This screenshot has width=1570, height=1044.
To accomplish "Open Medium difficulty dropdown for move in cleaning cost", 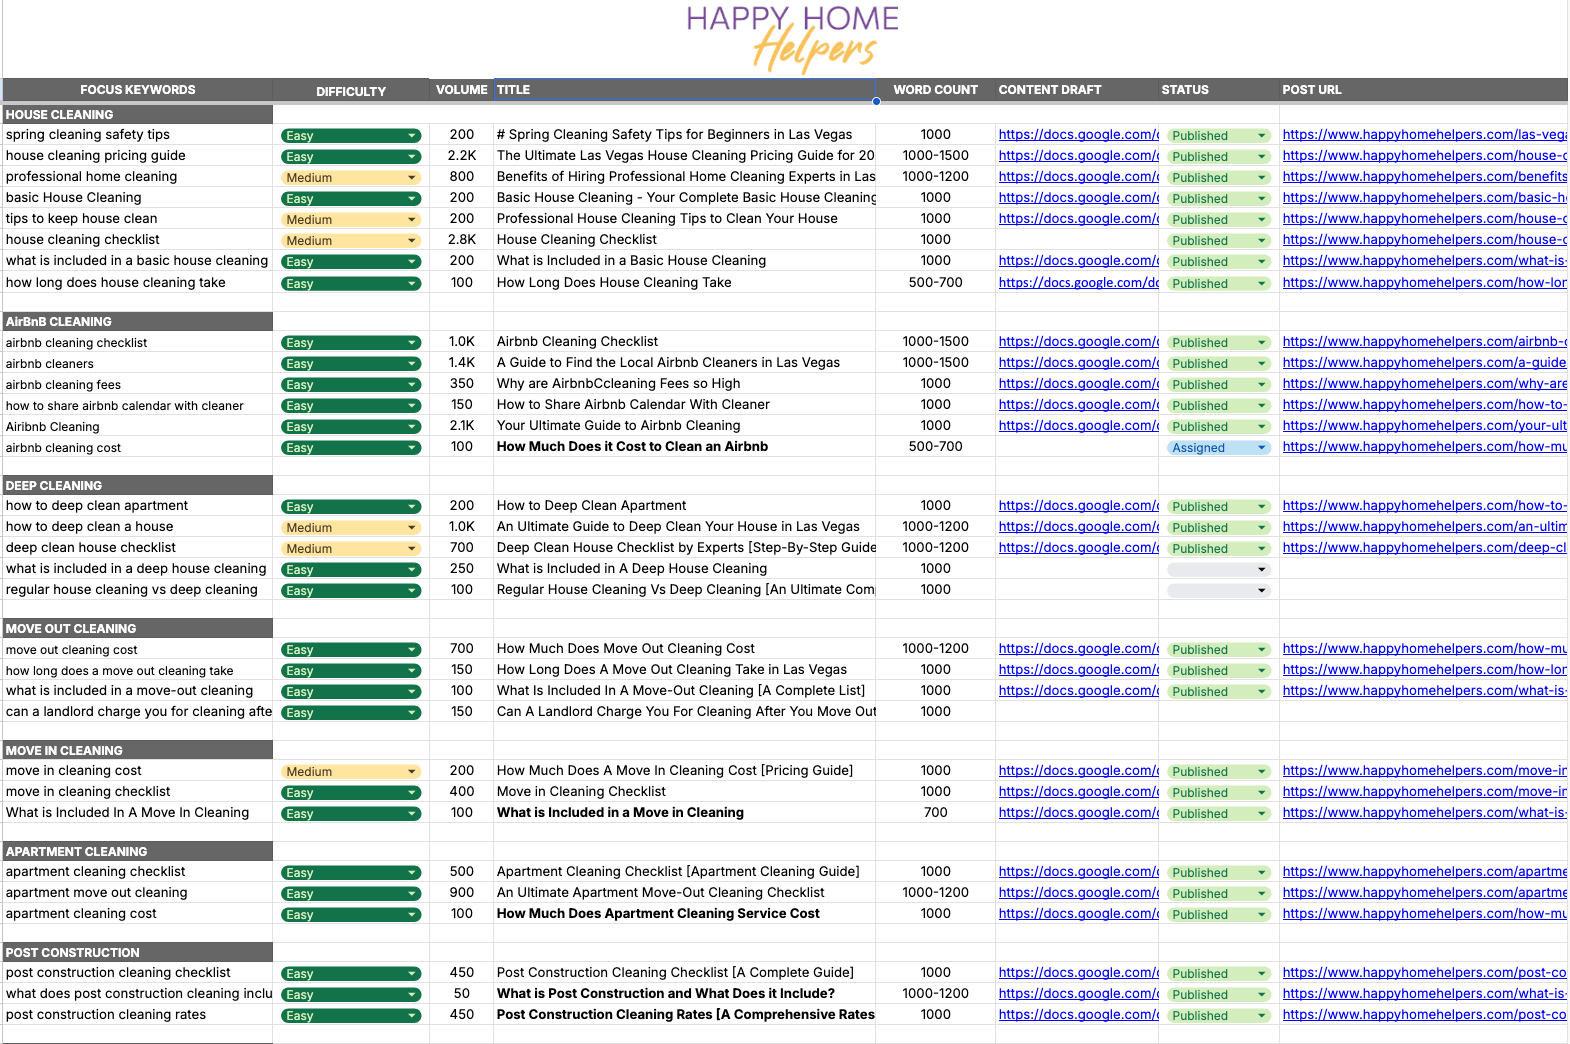I will (x=411, y=772).
